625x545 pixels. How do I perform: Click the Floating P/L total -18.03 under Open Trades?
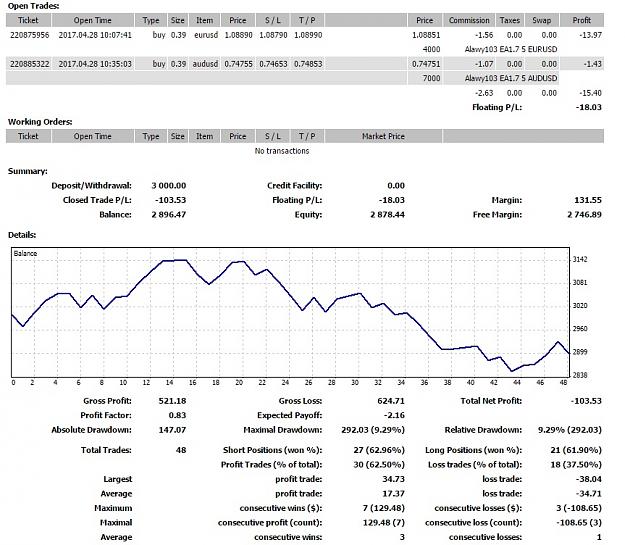tap(588, 107)
